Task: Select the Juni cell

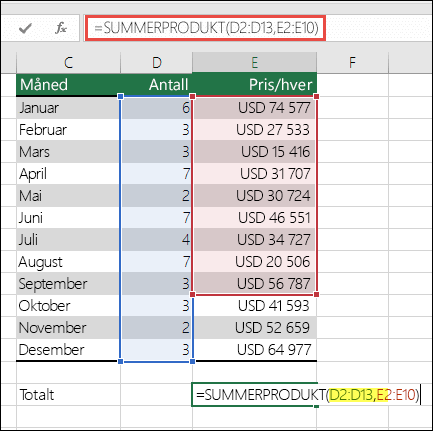Action: pyautogui.click(x=68, y=218)
